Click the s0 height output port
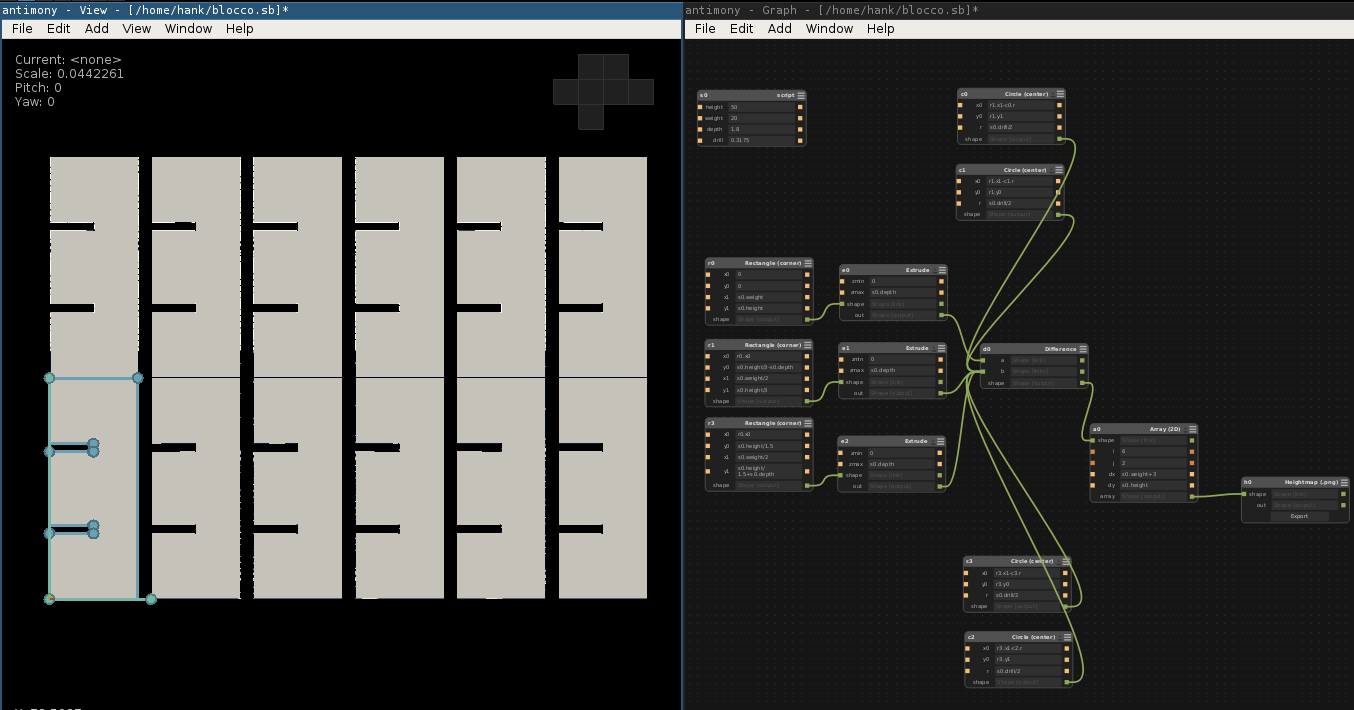This screenshot has width=1354, height=710. [800, 107]
